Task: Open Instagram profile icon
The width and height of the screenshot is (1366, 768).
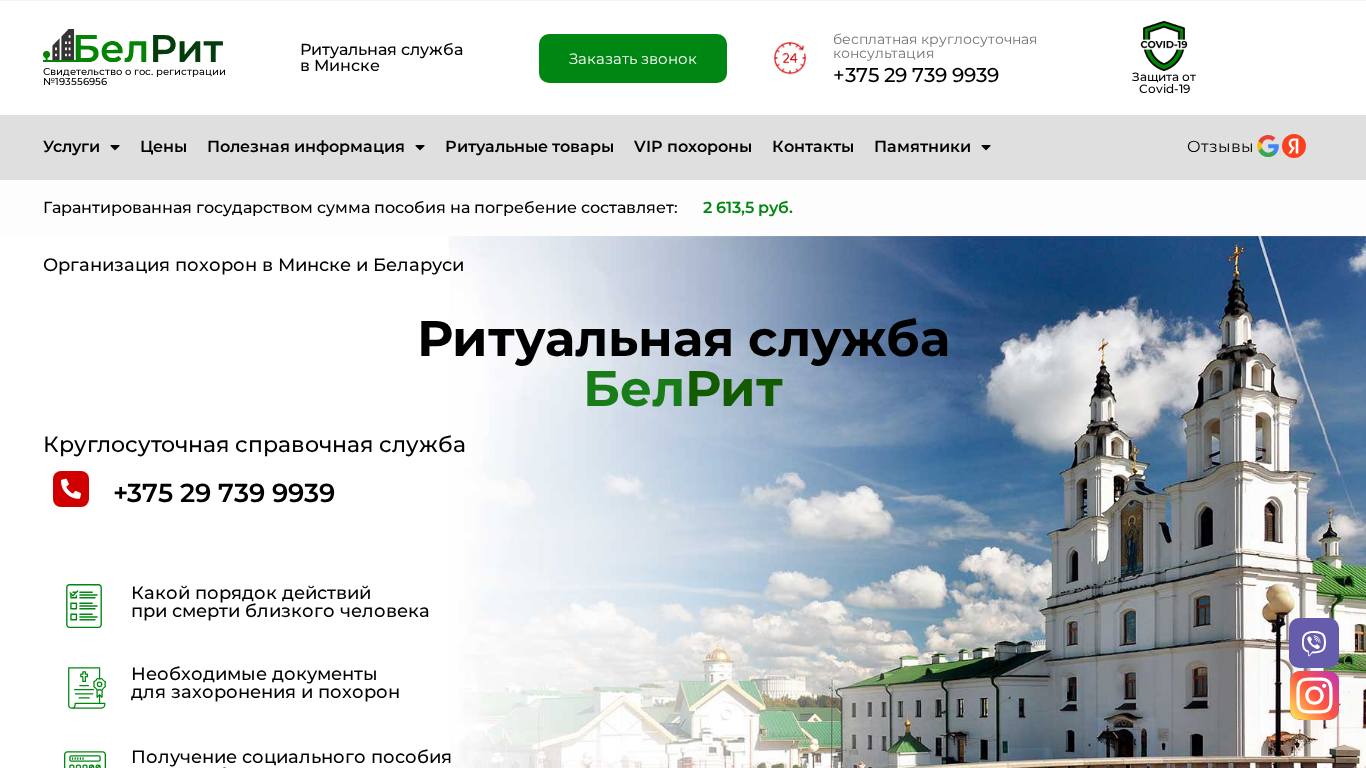Action: (x=1314, y=695)
